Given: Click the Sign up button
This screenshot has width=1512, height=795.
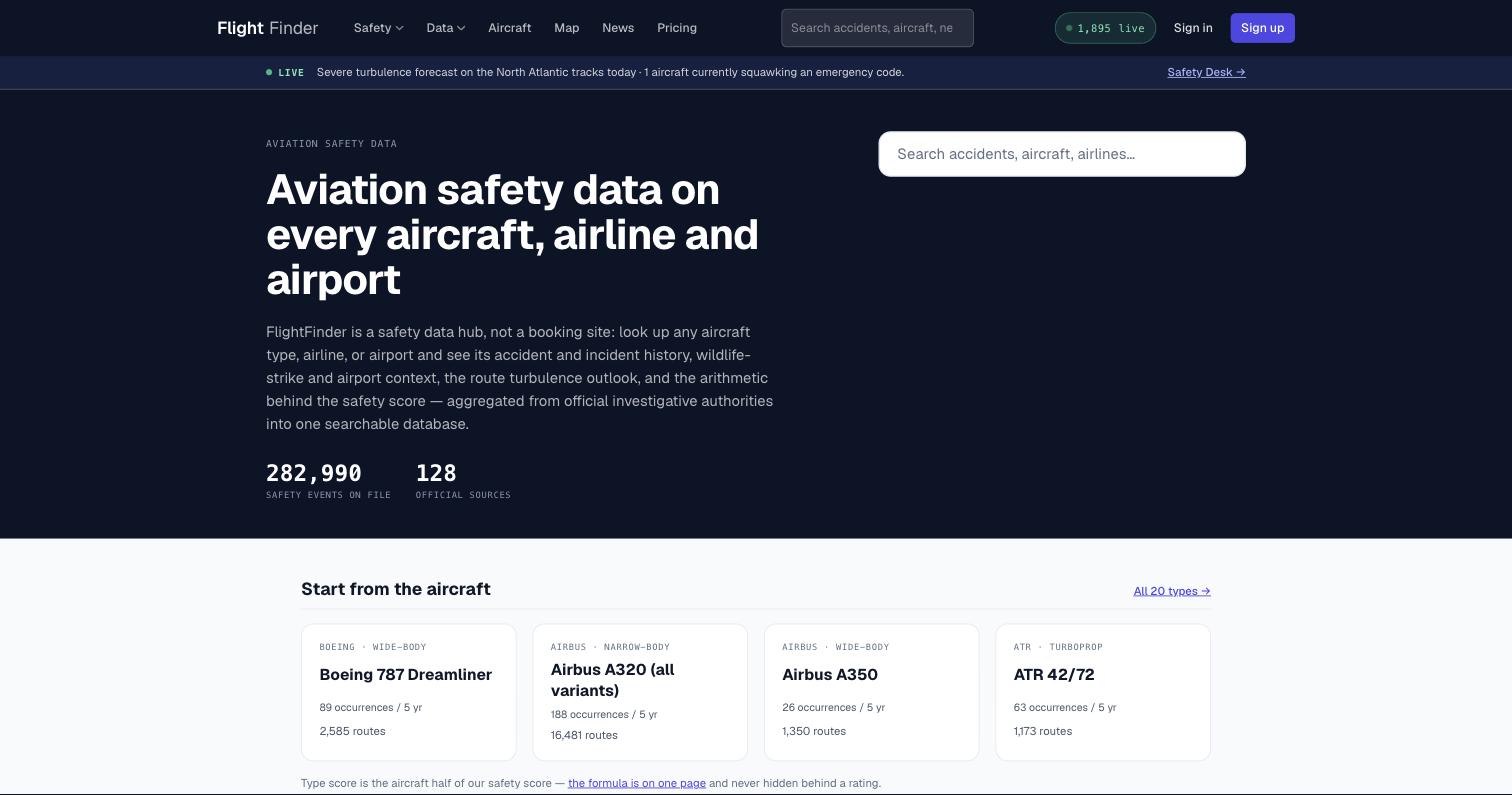Looking at the screenshot, I should tap(1262, 28).
